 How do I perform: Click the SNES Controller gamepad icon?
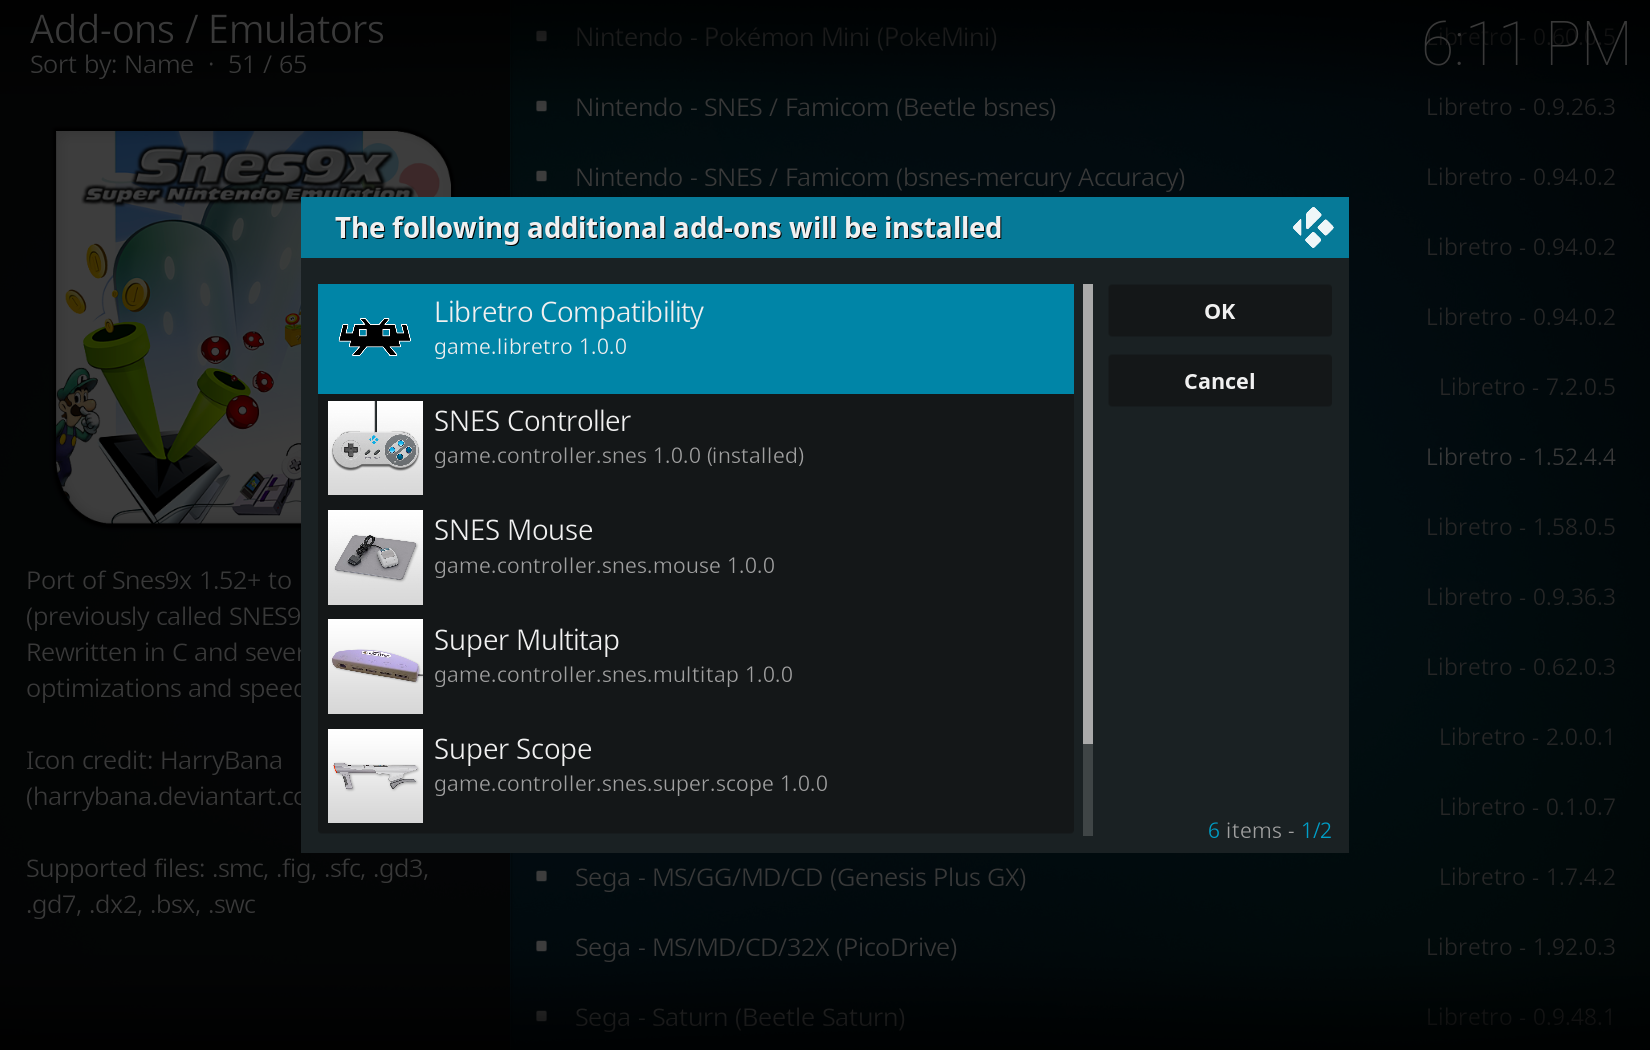point(375,448)
